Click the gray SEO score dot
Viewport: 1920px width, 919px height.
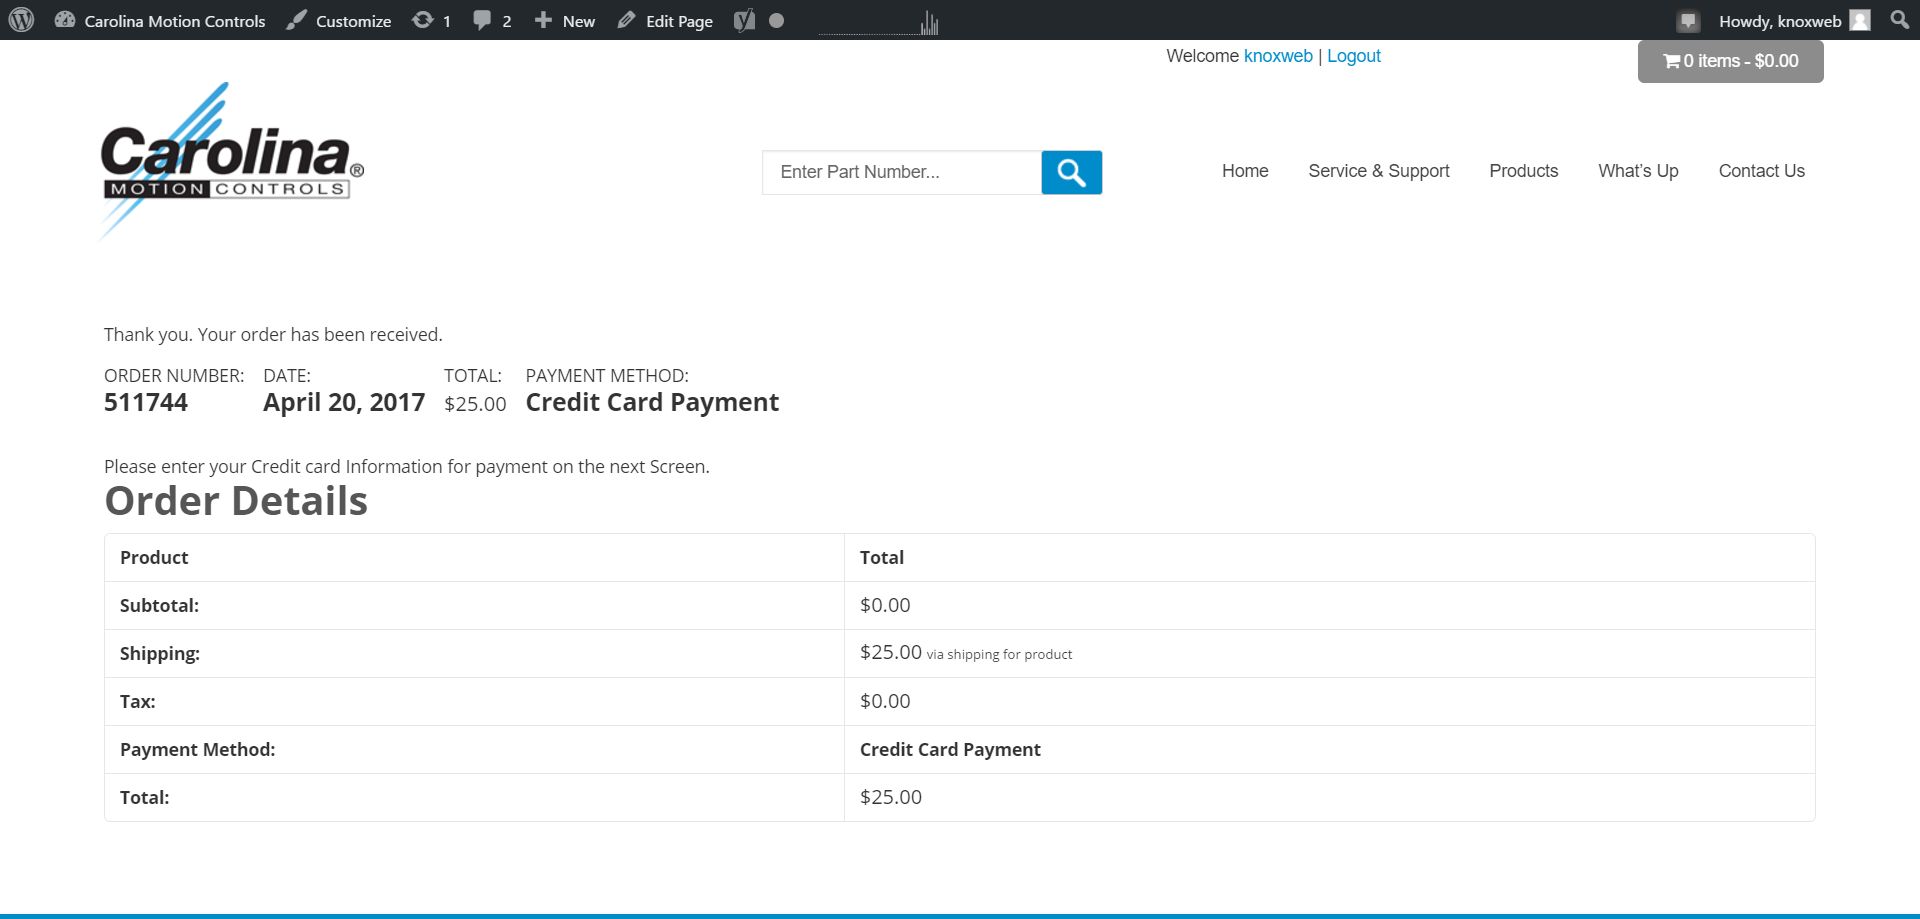coord(776,20)
